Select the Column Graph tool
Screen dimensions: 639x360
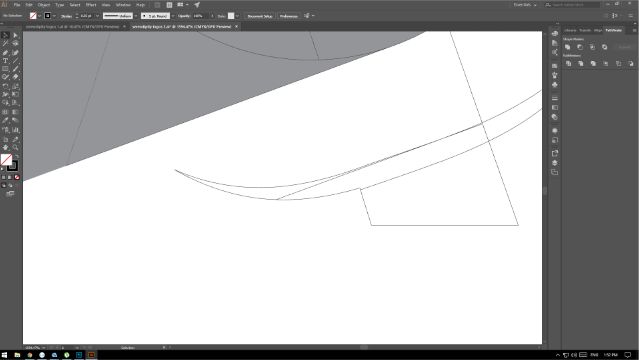coord(15,130)
